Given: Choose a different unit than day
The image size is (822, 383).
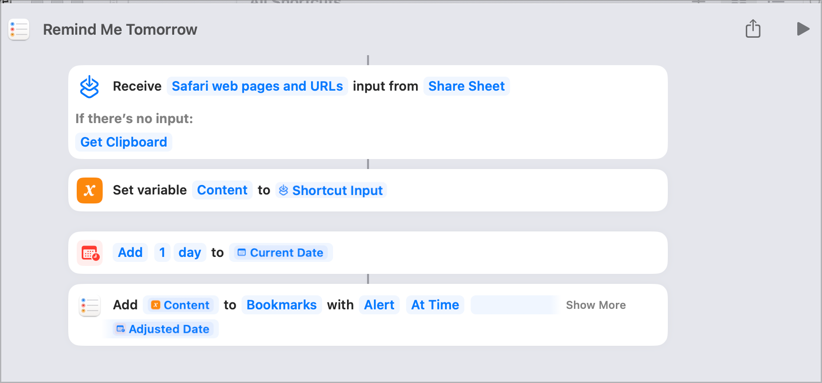Looking at the screenshot, I should (190, 253).
